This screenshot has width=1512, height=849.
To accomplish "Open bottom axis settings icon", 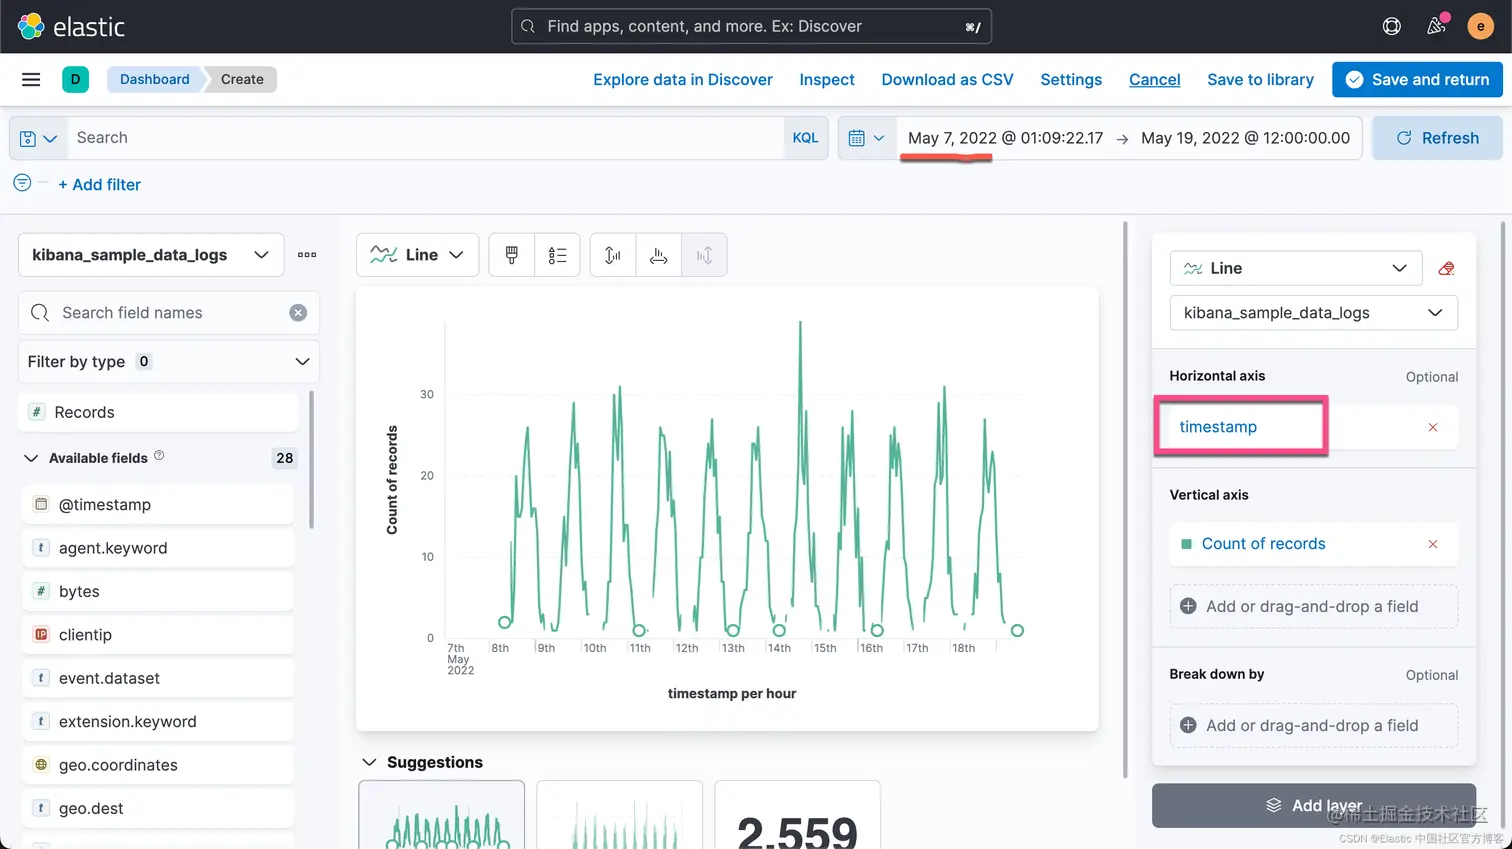I will 658,255.
